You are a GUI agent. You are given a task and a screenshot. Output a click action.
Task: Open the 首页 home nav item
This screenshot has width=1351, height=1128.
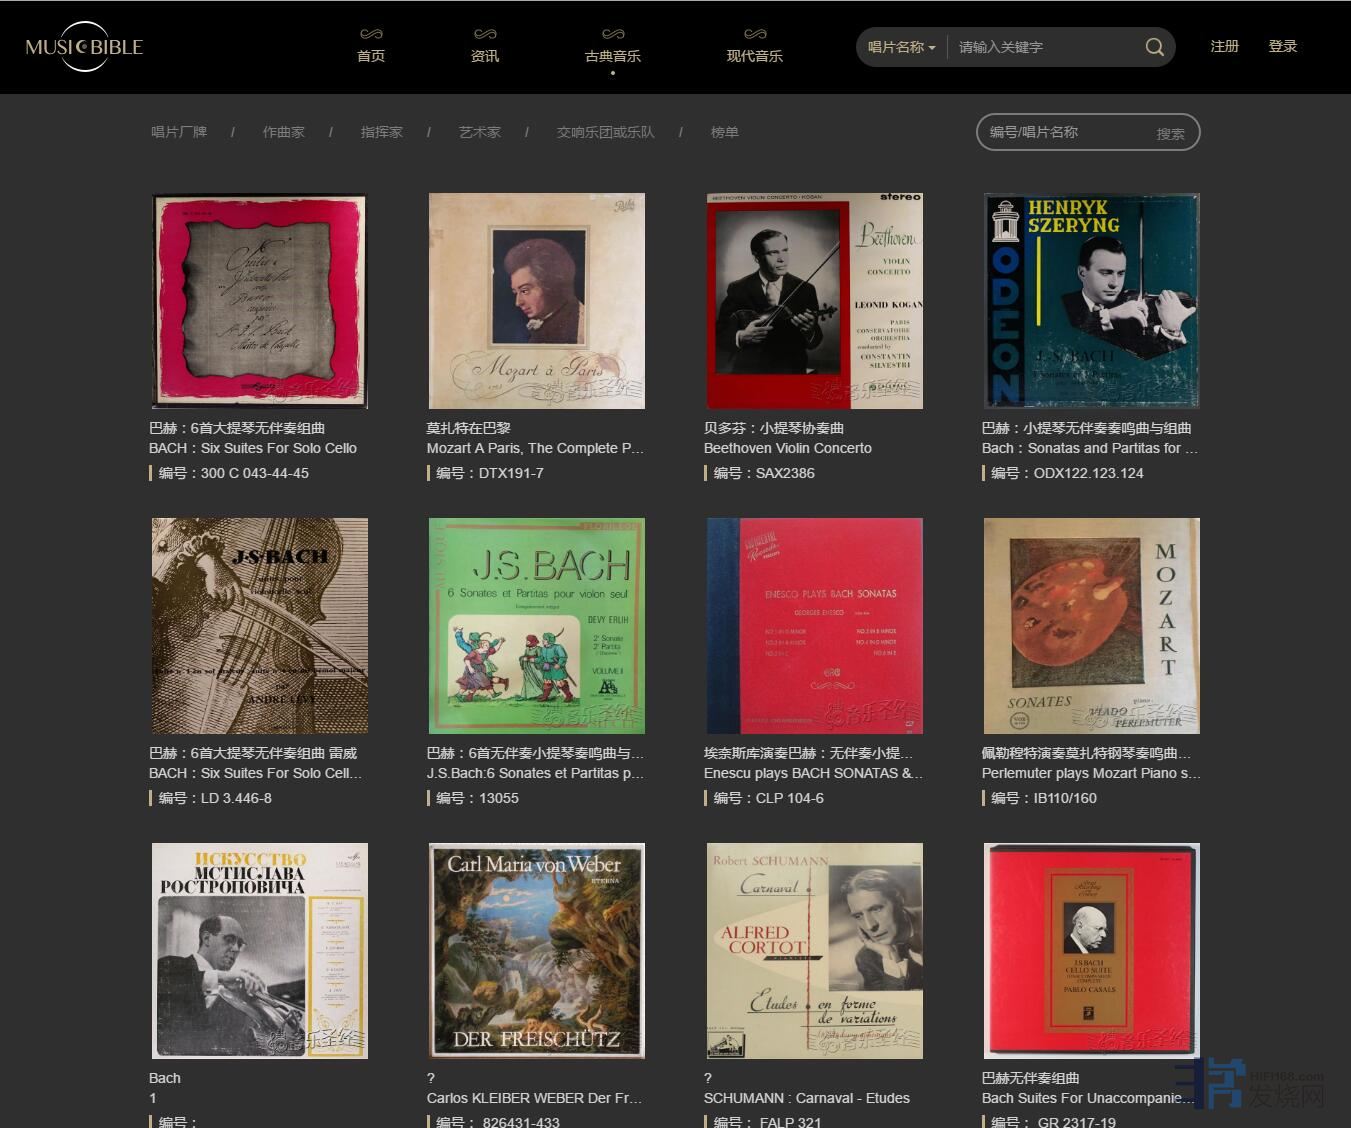371,47
